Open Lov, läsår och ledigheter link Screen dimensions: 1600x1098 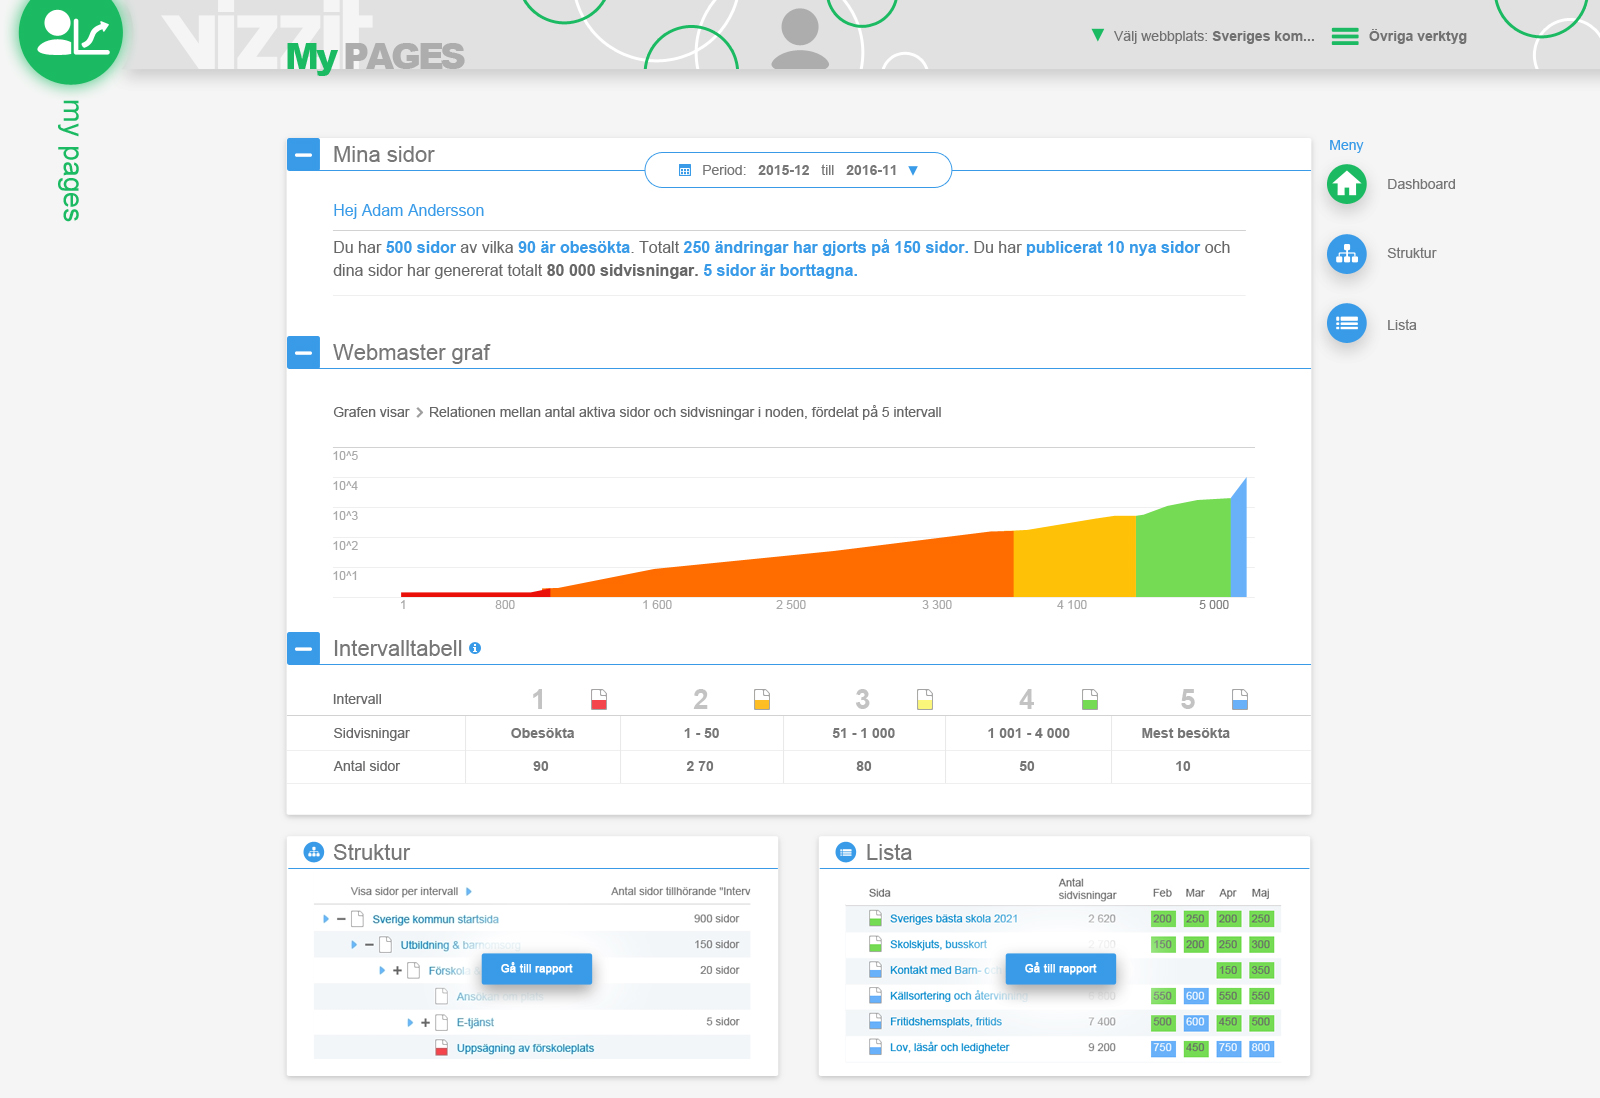tap(949, 1048)
